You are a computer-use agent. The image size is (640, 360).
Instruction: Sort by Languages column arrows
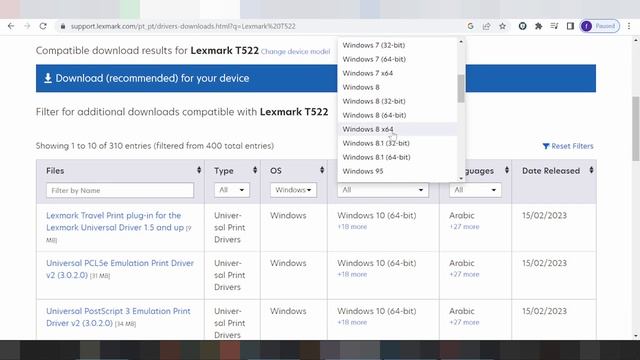point(507,170)
